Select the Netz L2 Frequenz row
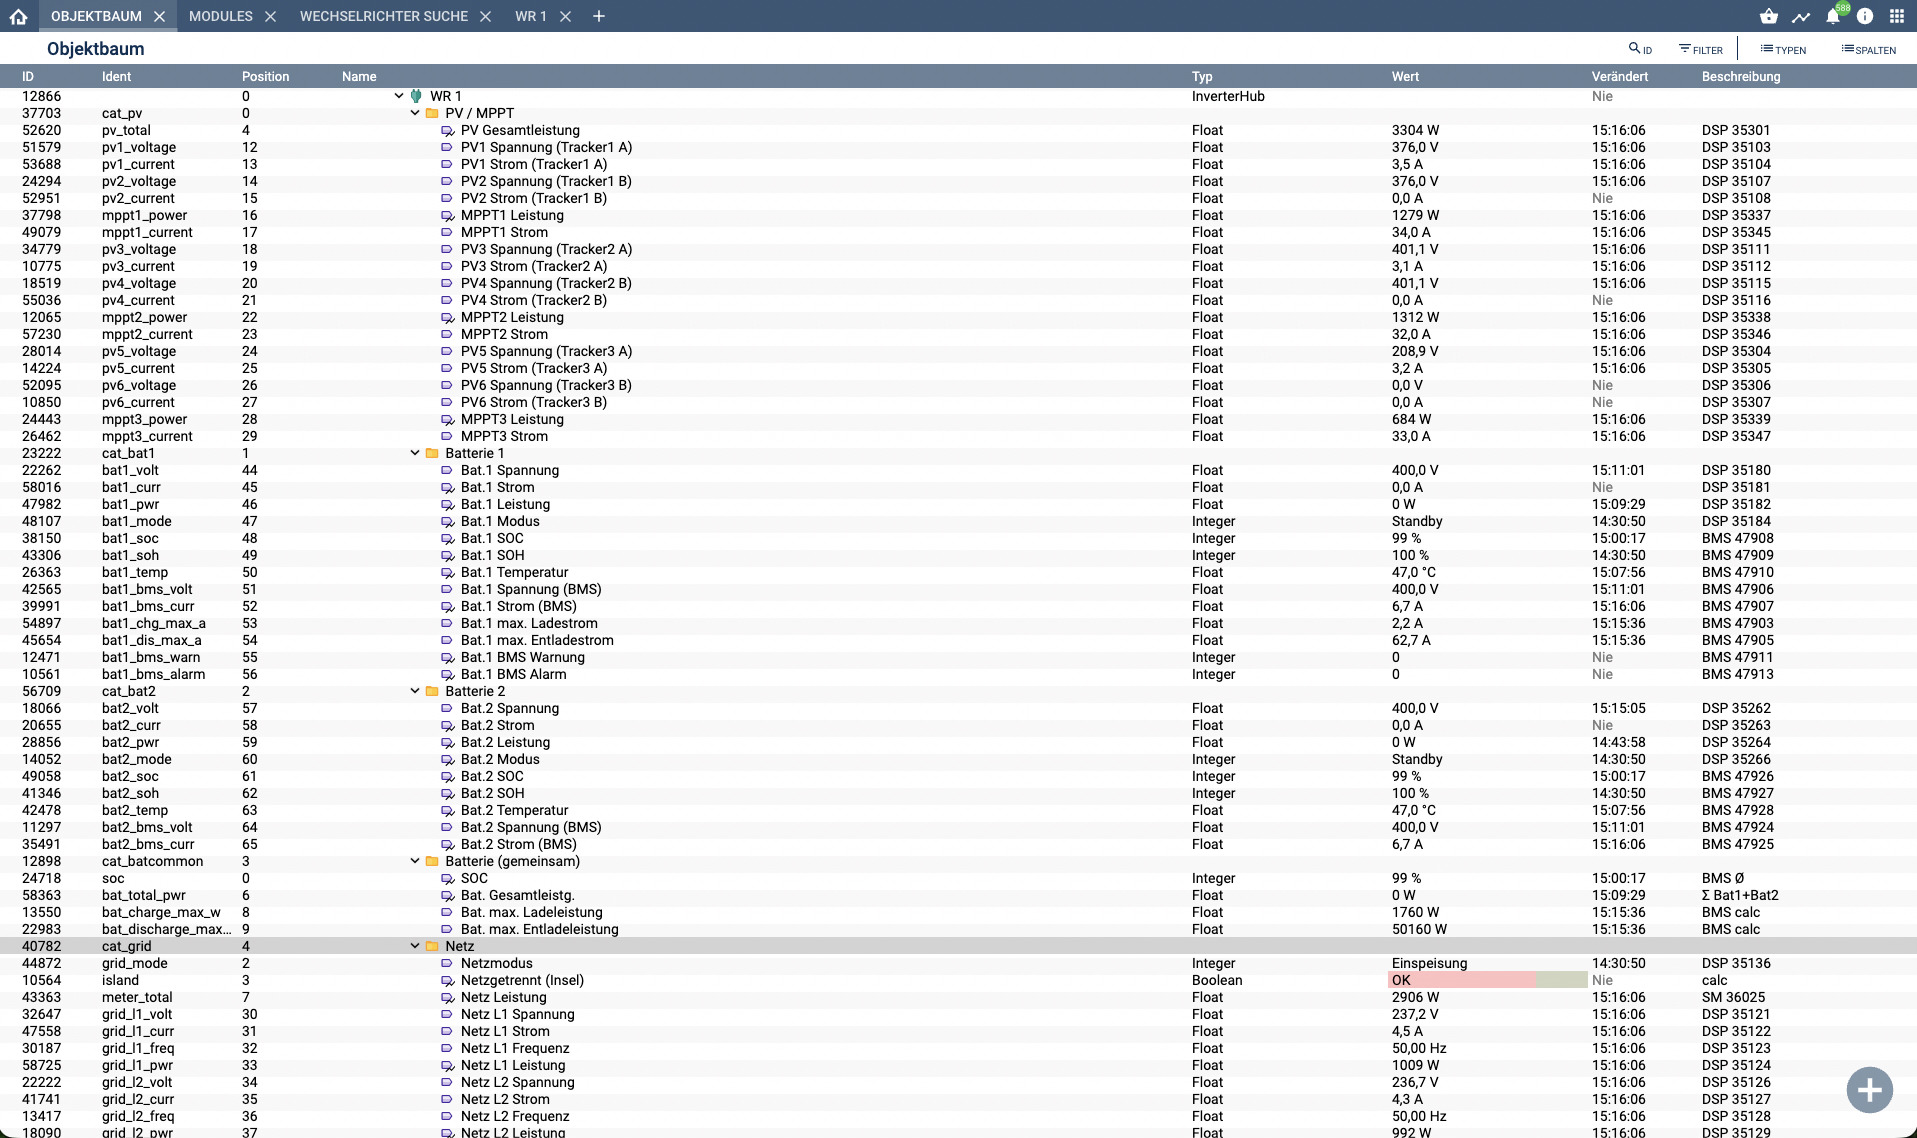Image resolution: width=1917 pixels, height=1138 pixels. pyautogui.click(x=958, y=1116)
